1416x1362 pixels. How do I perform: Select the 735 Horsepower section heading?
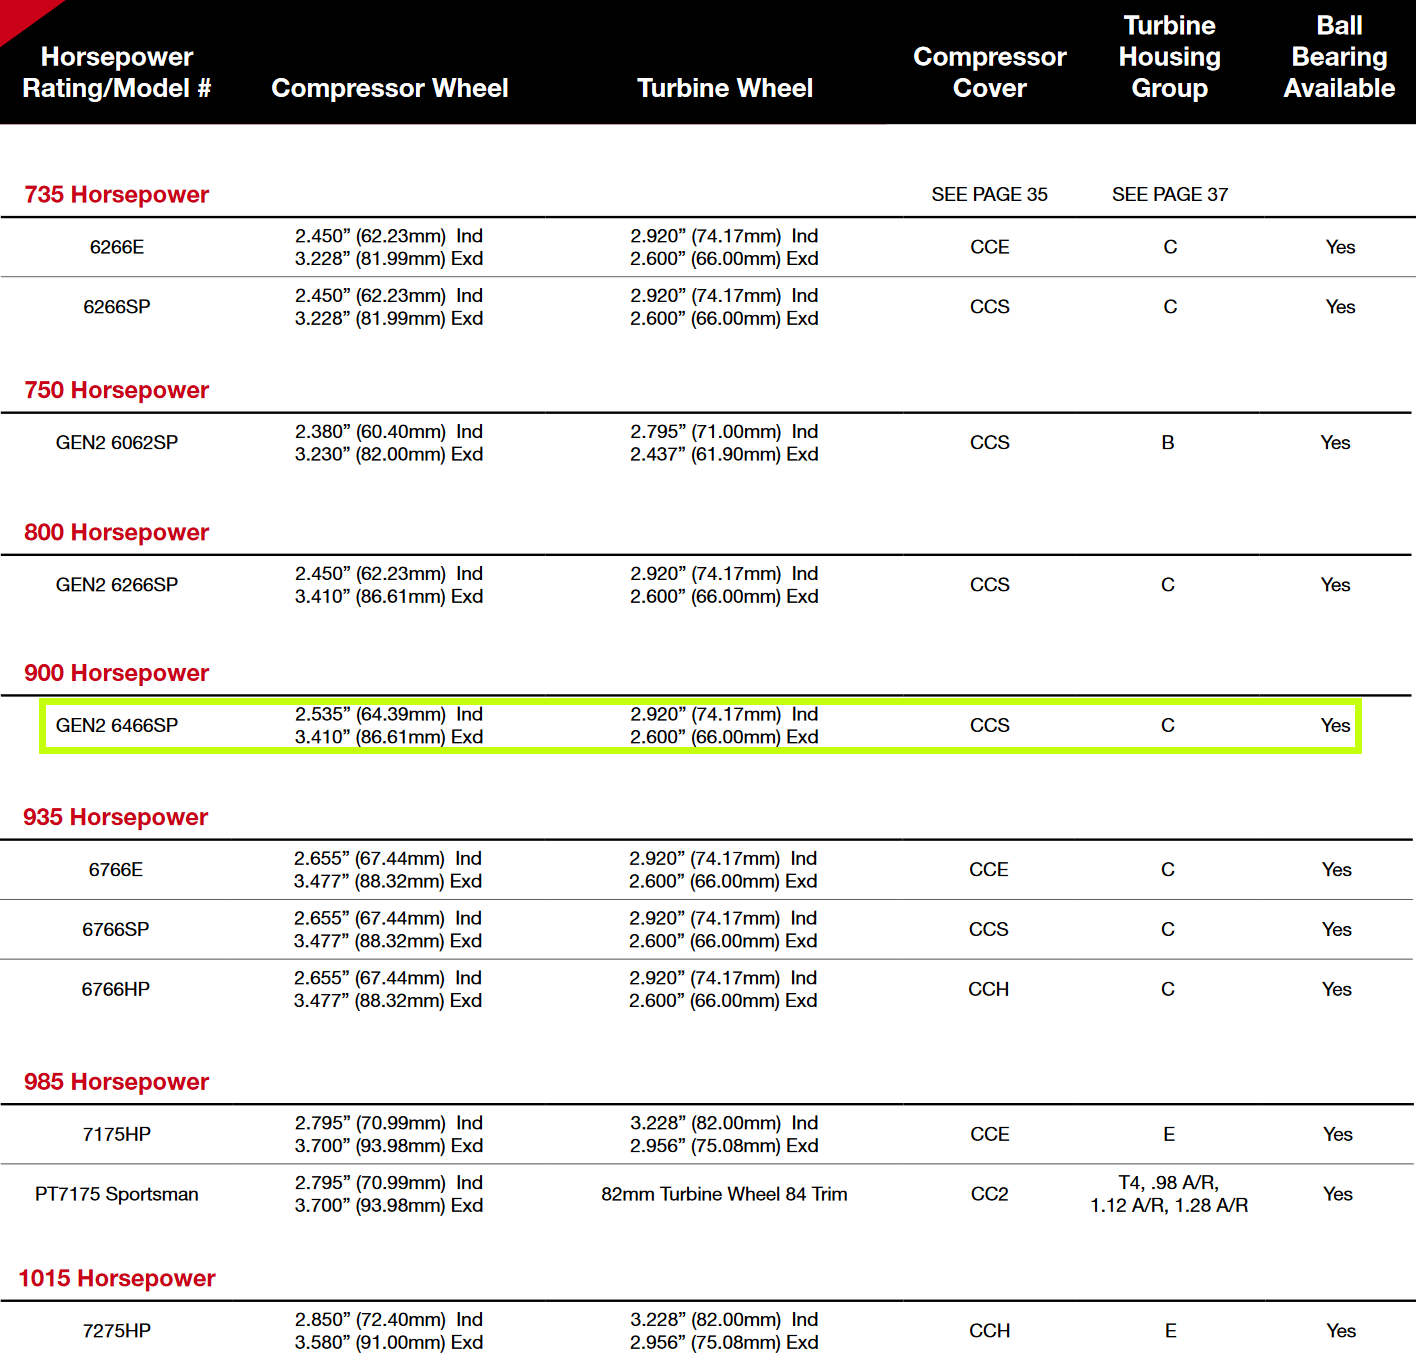click(x=116, y=194)
